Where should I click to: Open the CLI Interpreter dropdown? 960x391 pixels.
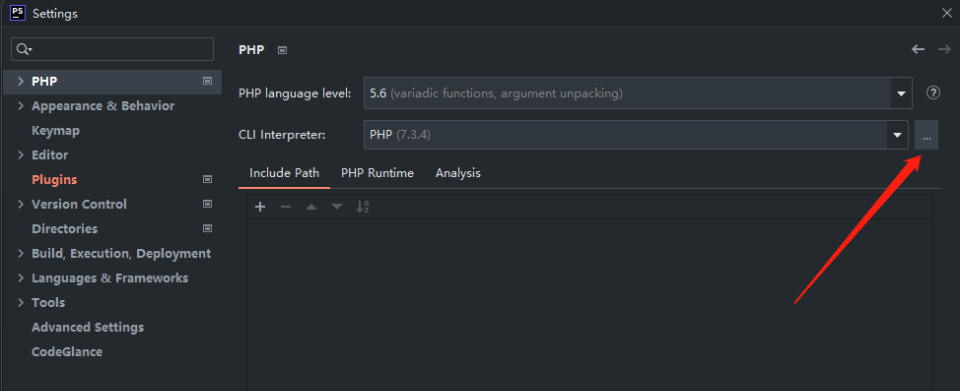coord(898,135)
